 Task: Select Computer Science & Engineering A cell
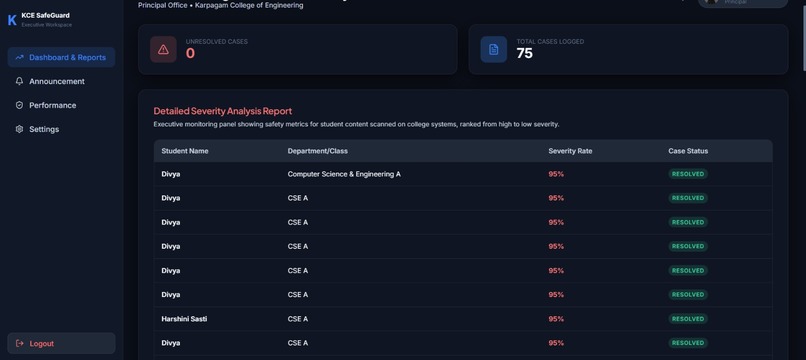(x=344, y=174)
